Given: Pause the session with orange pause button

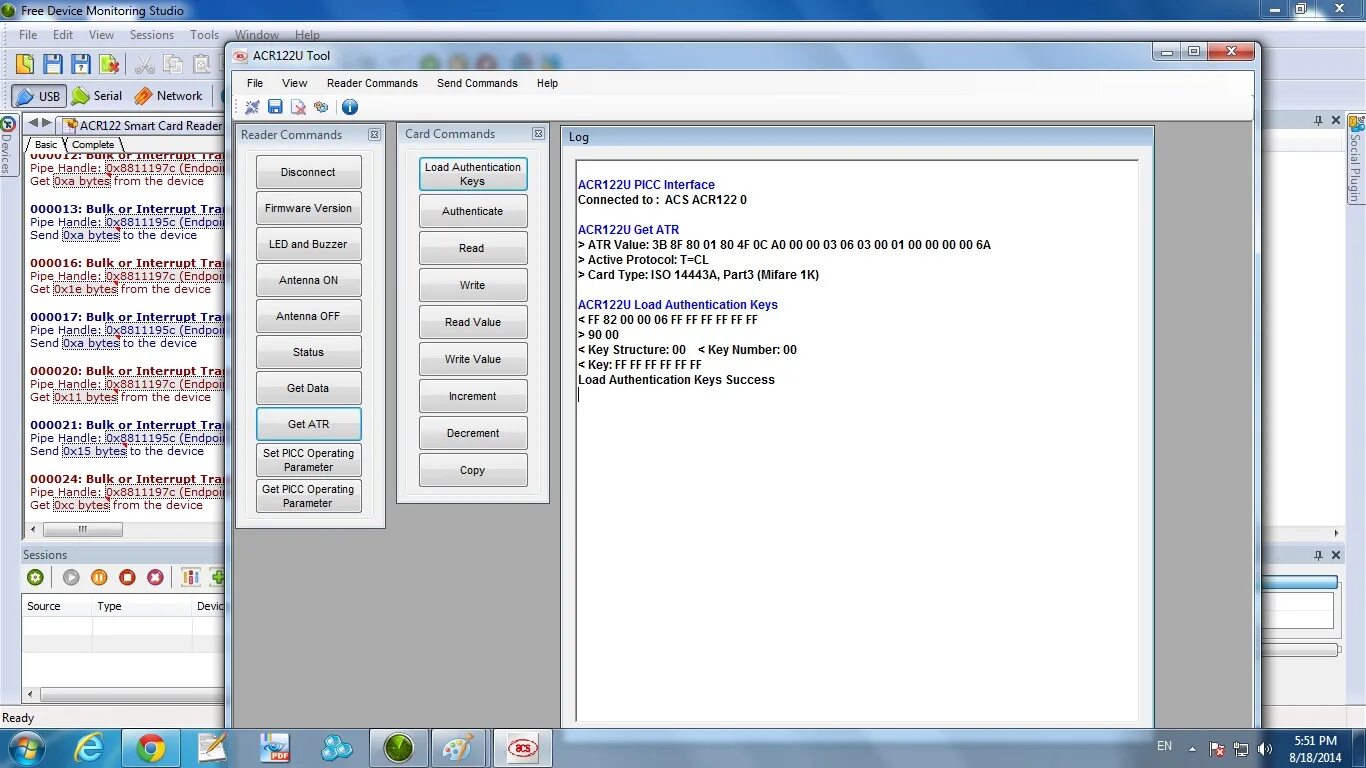Looking at the screenshot, I should tap(99, 577).
